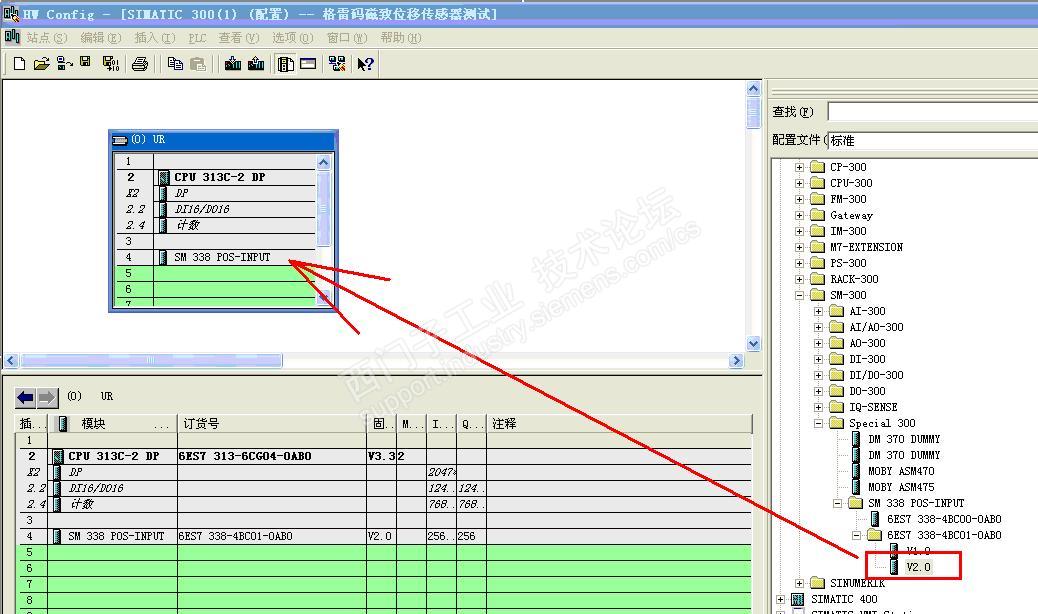
Task: Click the 注释 column header
Action: [x=620, y=423]
